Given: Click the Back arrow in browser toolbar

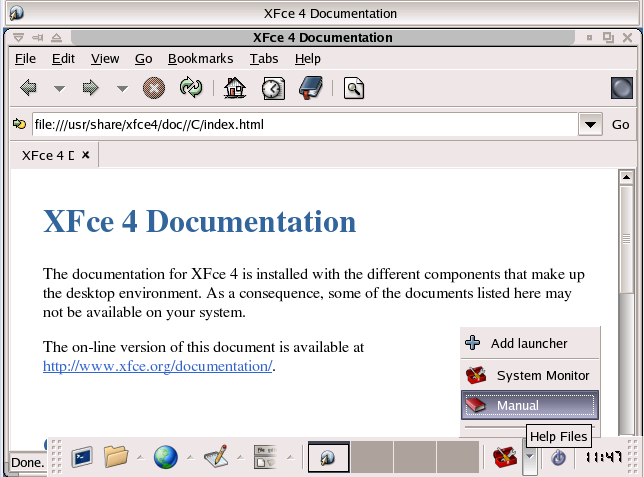Looking at the screenshot, I should pyautogui.click(x=28, y=88).
